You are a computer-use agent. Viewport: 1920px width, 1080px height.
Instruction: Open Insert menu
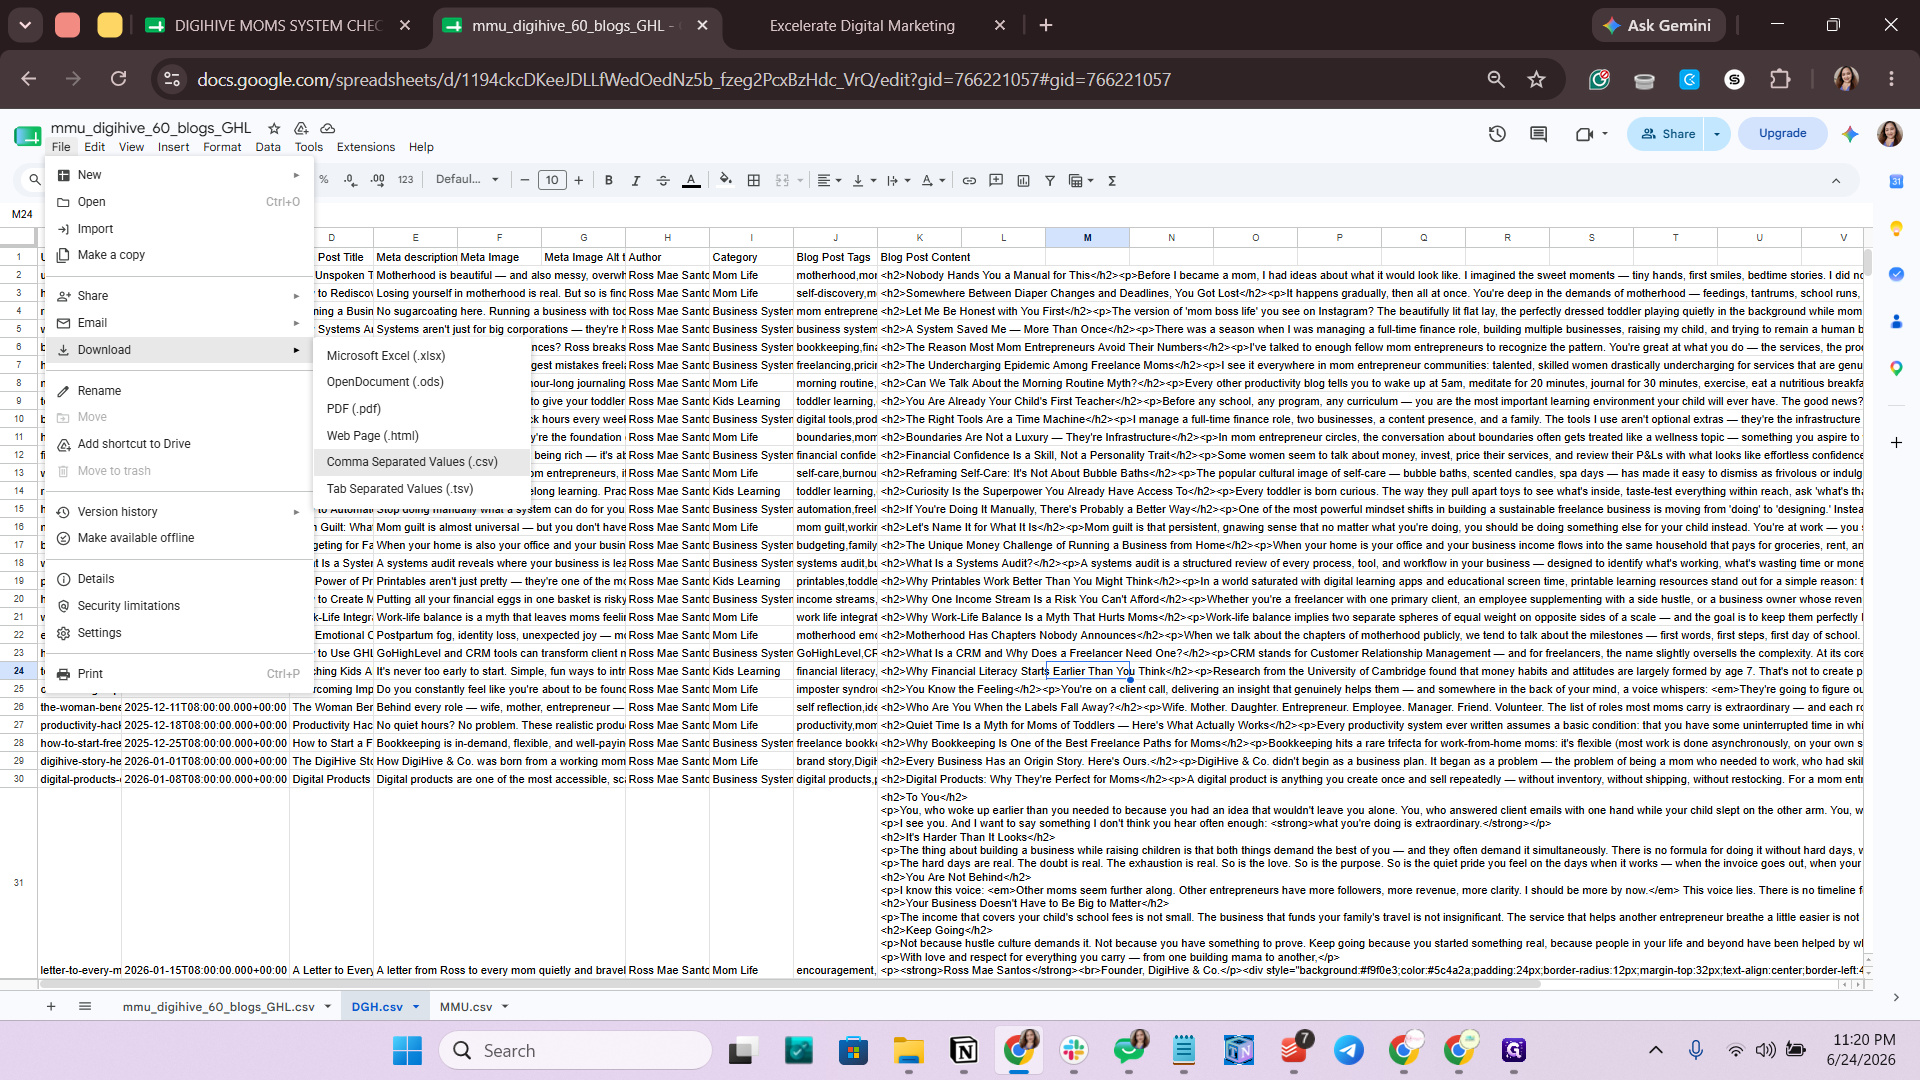(173, 147)
